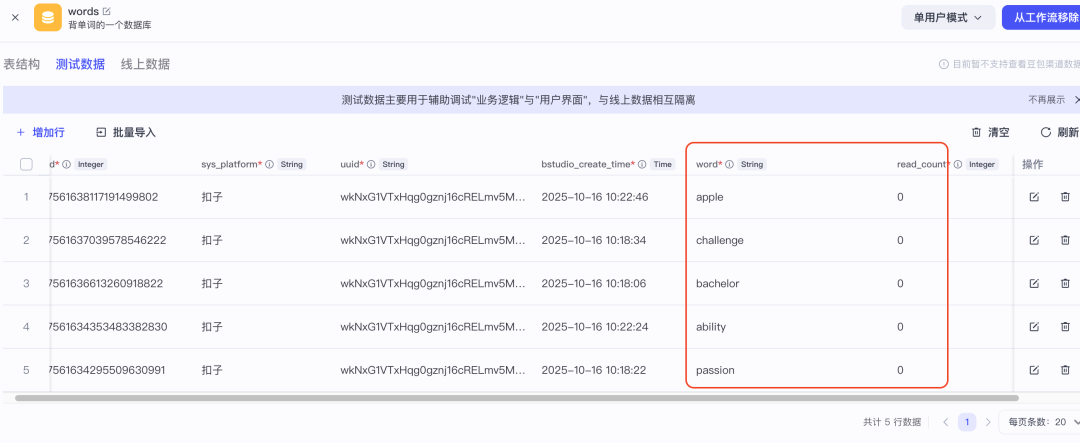Click the word cell 'apple'
Viewport: 1080px width, 443px height.
point(709,197)
